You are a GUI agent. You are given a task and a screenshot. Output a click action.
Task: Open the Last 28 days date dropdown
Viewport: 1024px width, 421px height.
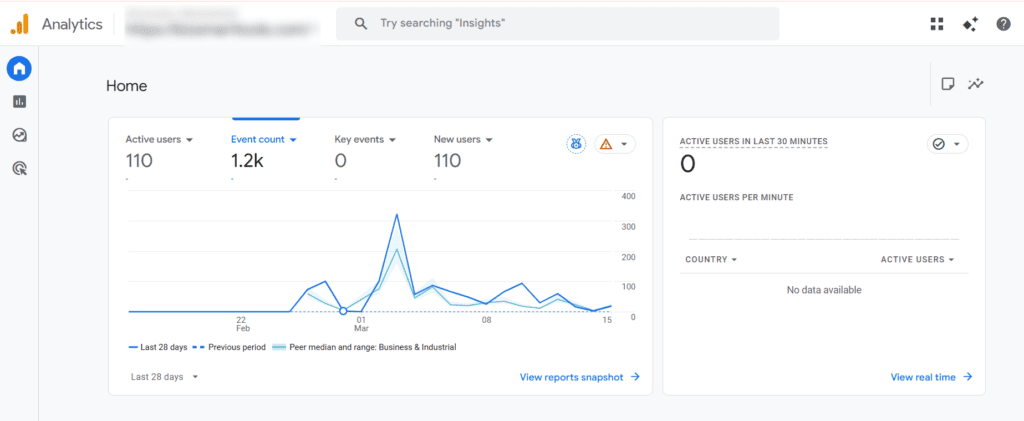coord(164,377)
